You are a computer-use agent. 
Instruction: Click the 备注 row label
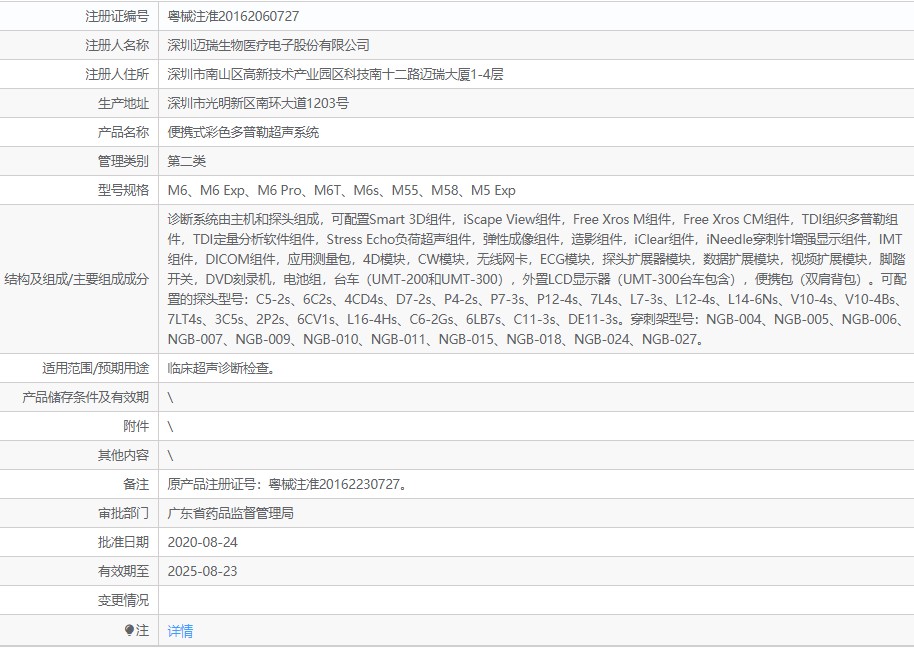[x=136, y=484]
